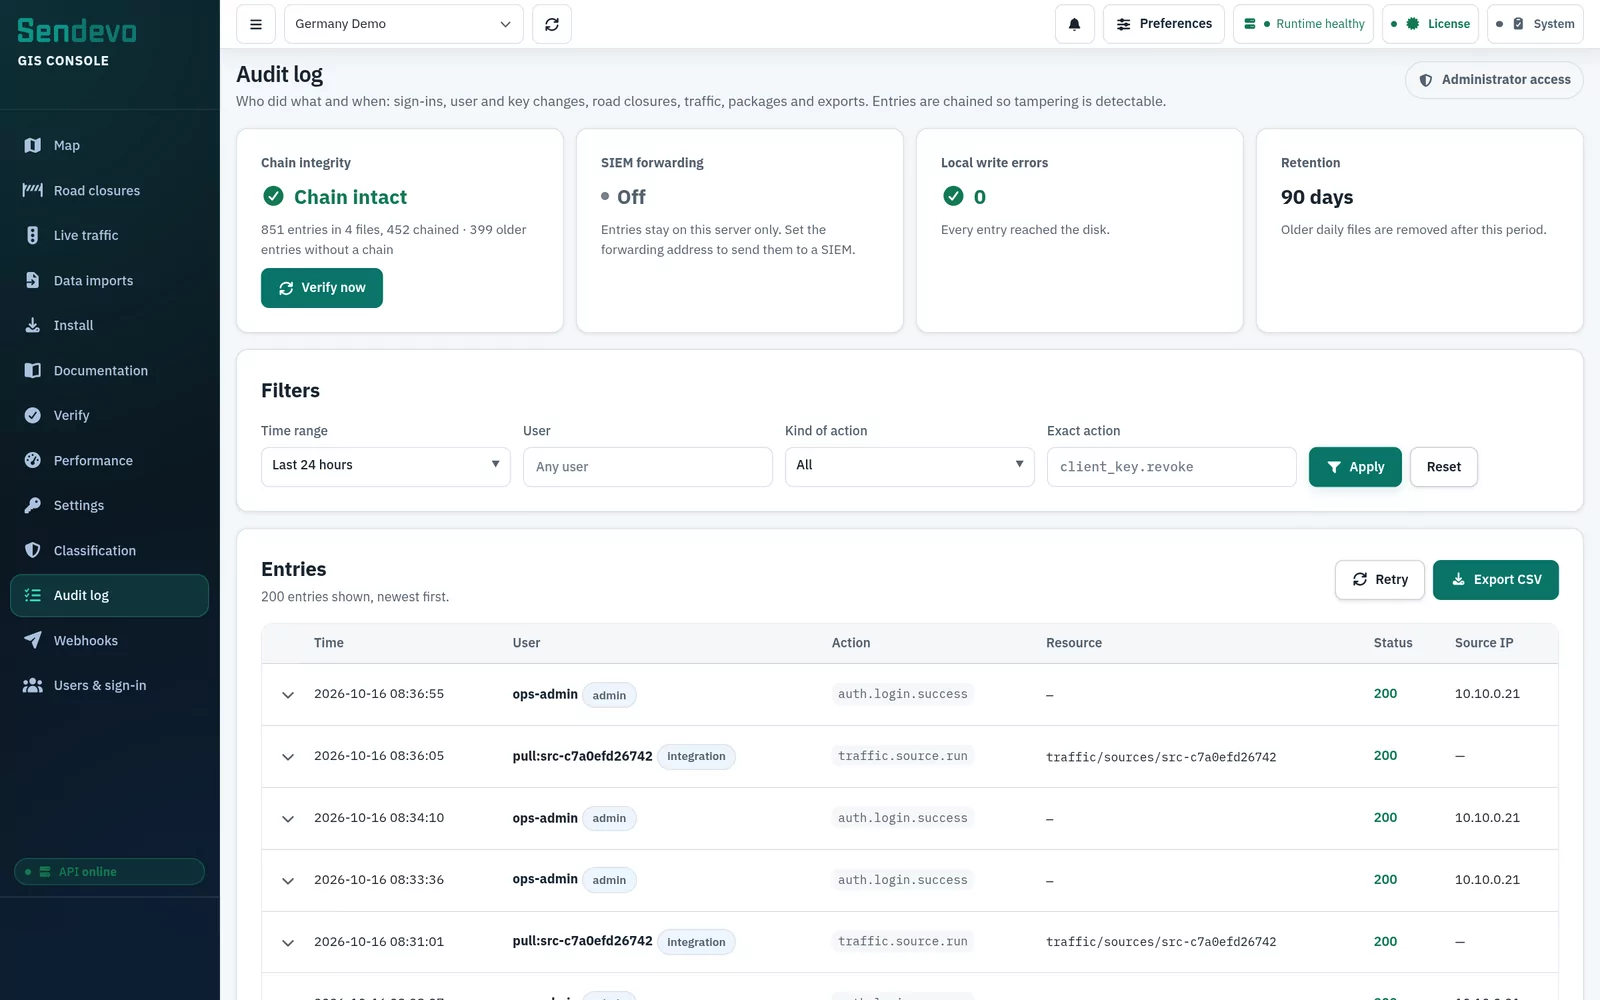The height and width of the screenshot is (1000, 1600).
Task: Open the Time range Last 24 hours dropdown
Action: (386, 466)
